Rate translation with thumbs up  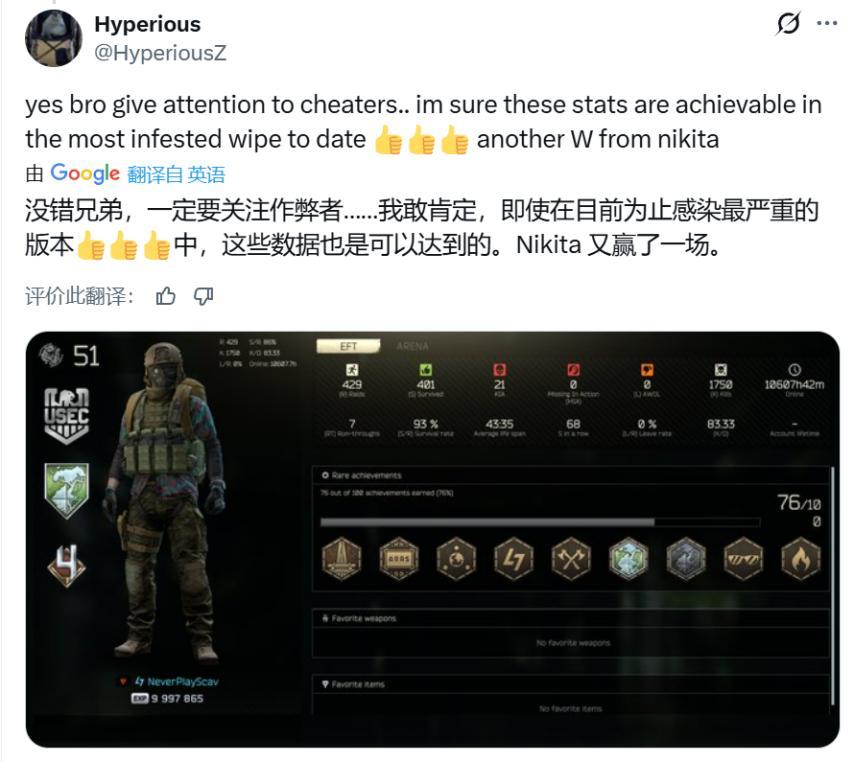tap(166, 296)
